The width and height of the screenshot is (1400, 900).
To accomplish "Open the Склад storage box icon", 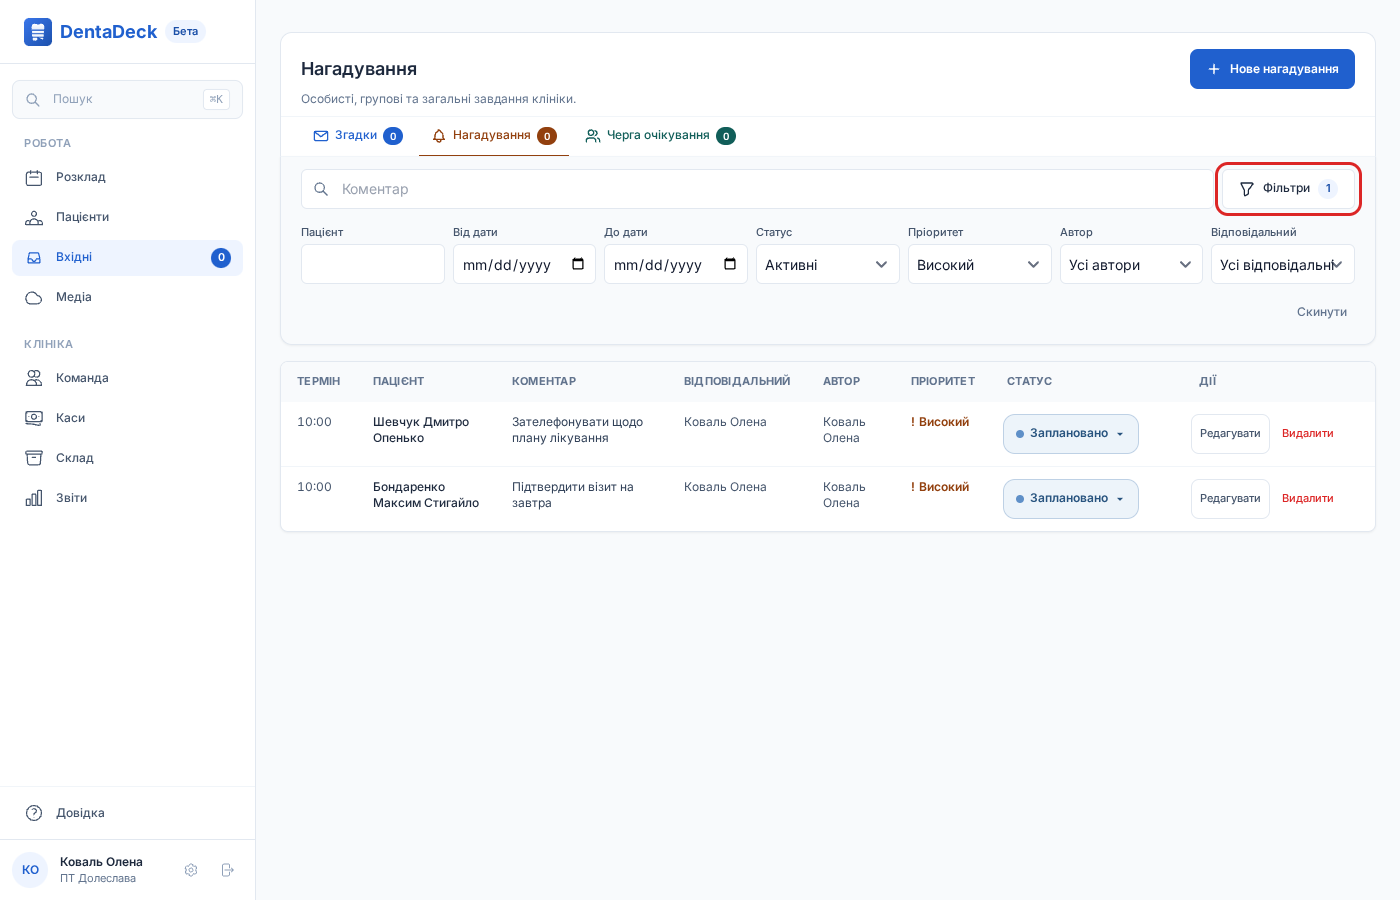I will (34, 458).
